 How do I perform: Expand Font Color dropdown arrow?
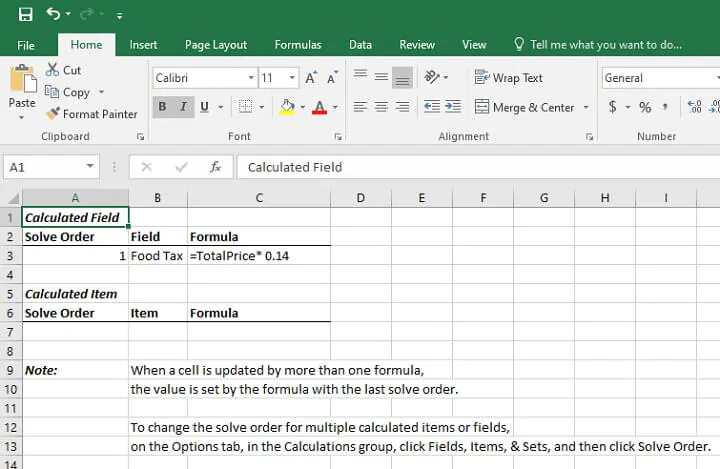tap(335, 107)
